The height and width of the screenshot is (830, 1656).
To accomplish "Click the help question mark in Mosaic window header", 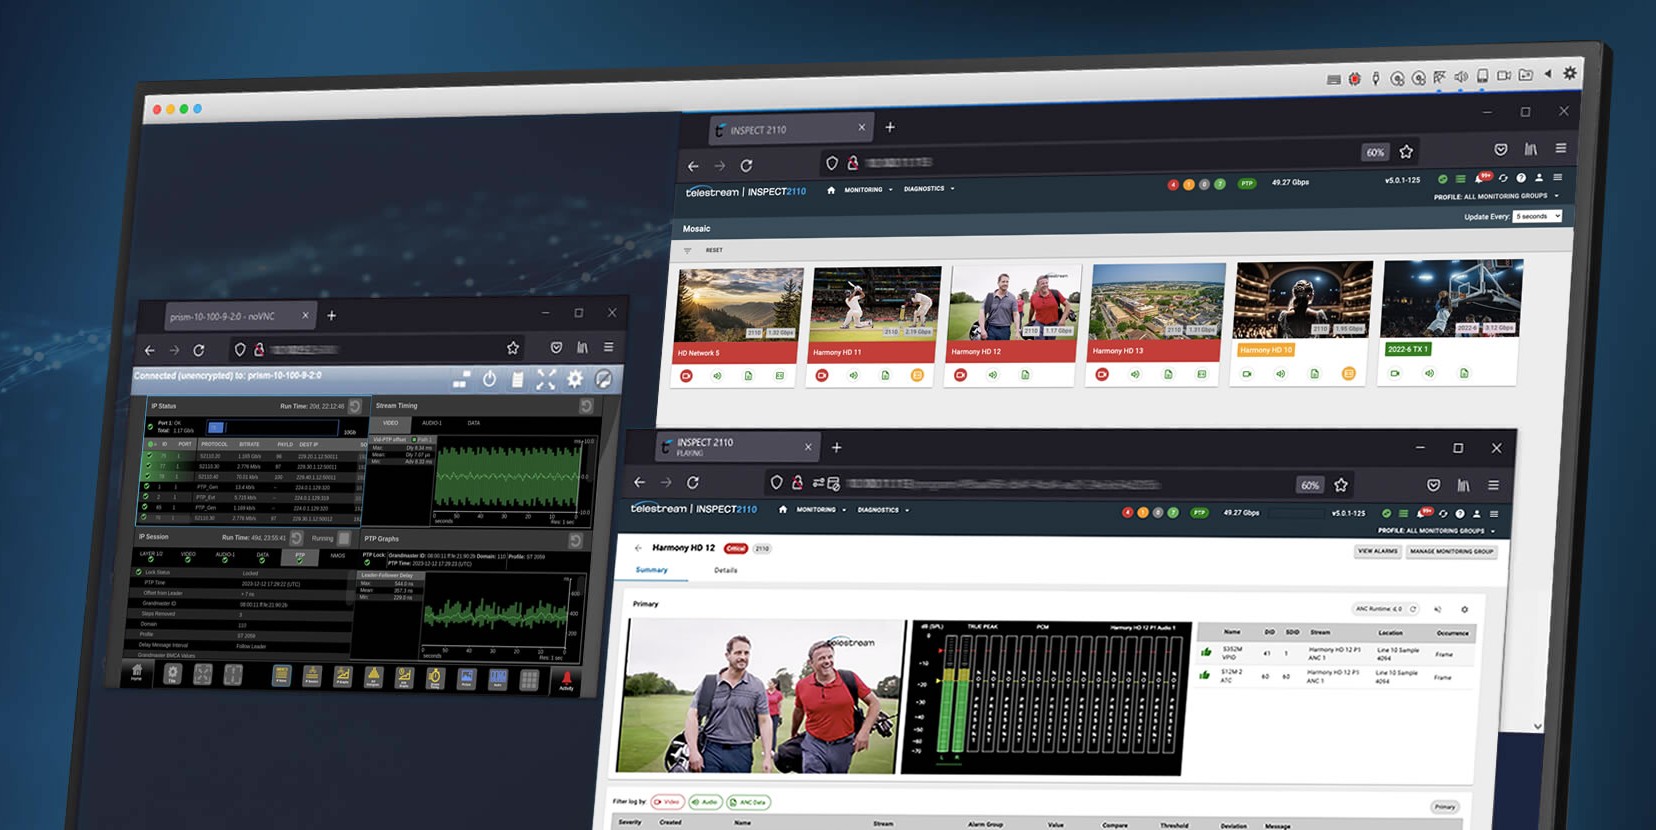I will [1521, 178].
